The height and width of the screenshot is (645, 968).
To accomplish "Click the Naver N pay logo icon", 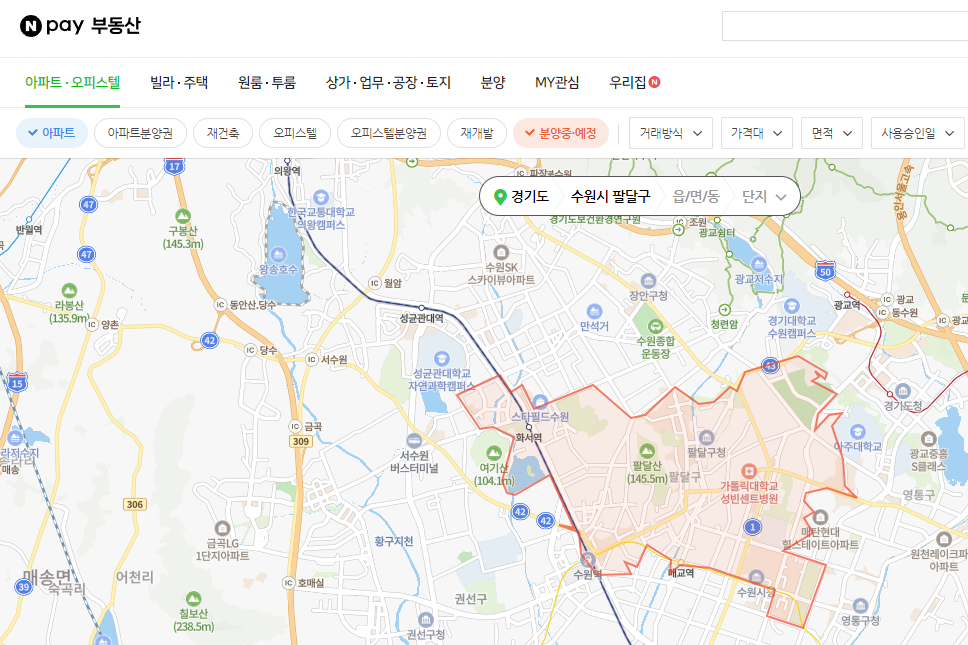I will pyautogui.click(x=30, y=26).
